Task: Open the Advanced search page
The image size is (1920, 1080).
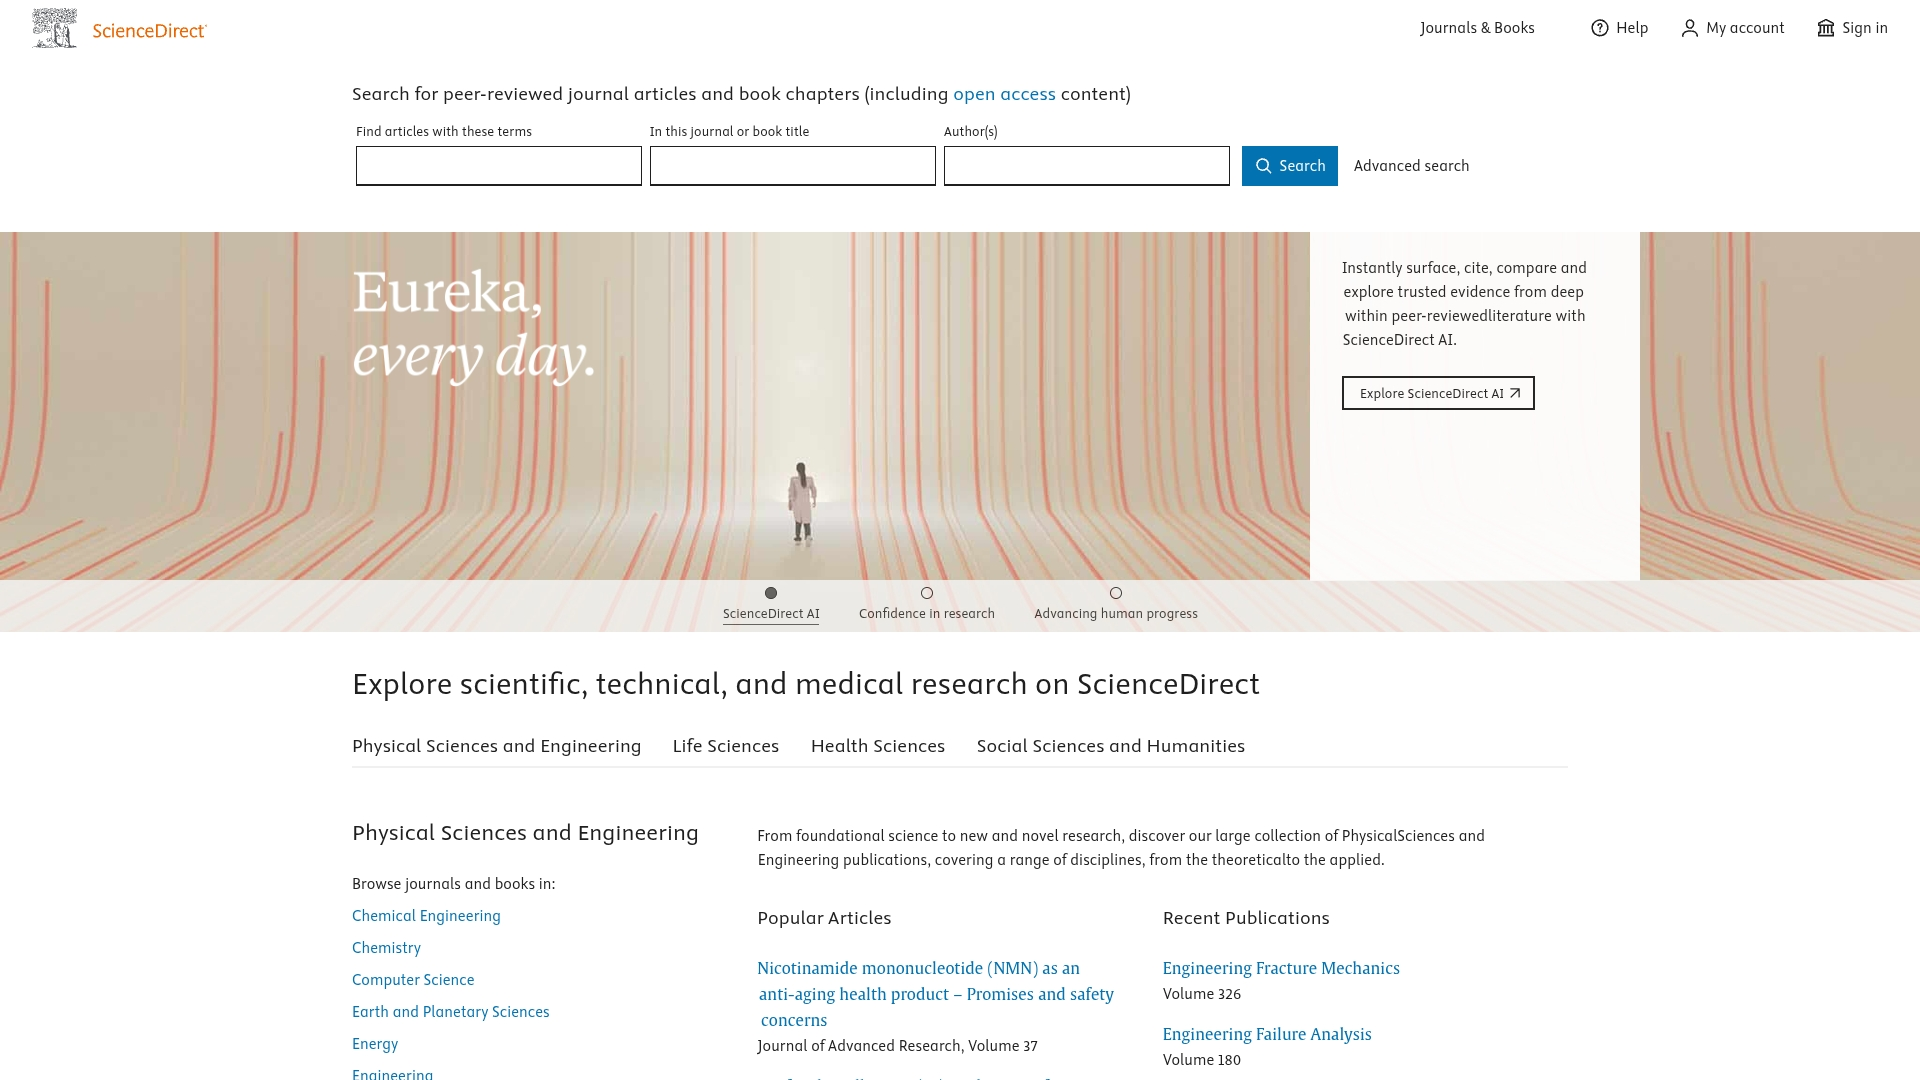Action: click(x=1411, y=166)
